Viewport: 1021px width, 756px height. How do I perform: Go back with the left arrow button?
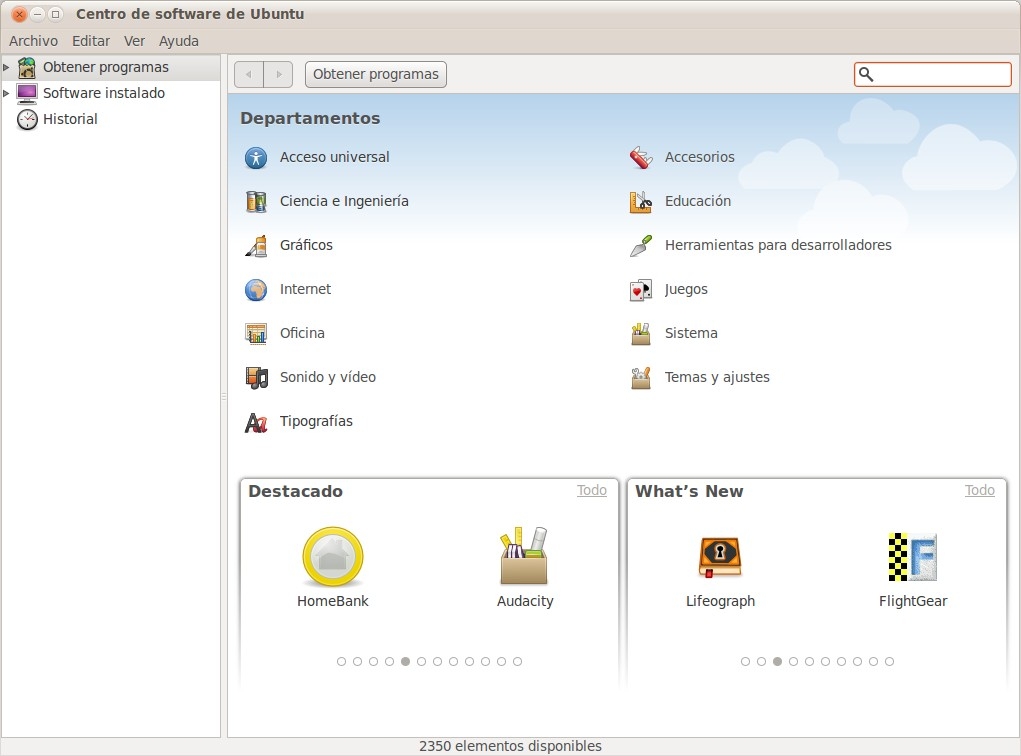click(249, 74)
